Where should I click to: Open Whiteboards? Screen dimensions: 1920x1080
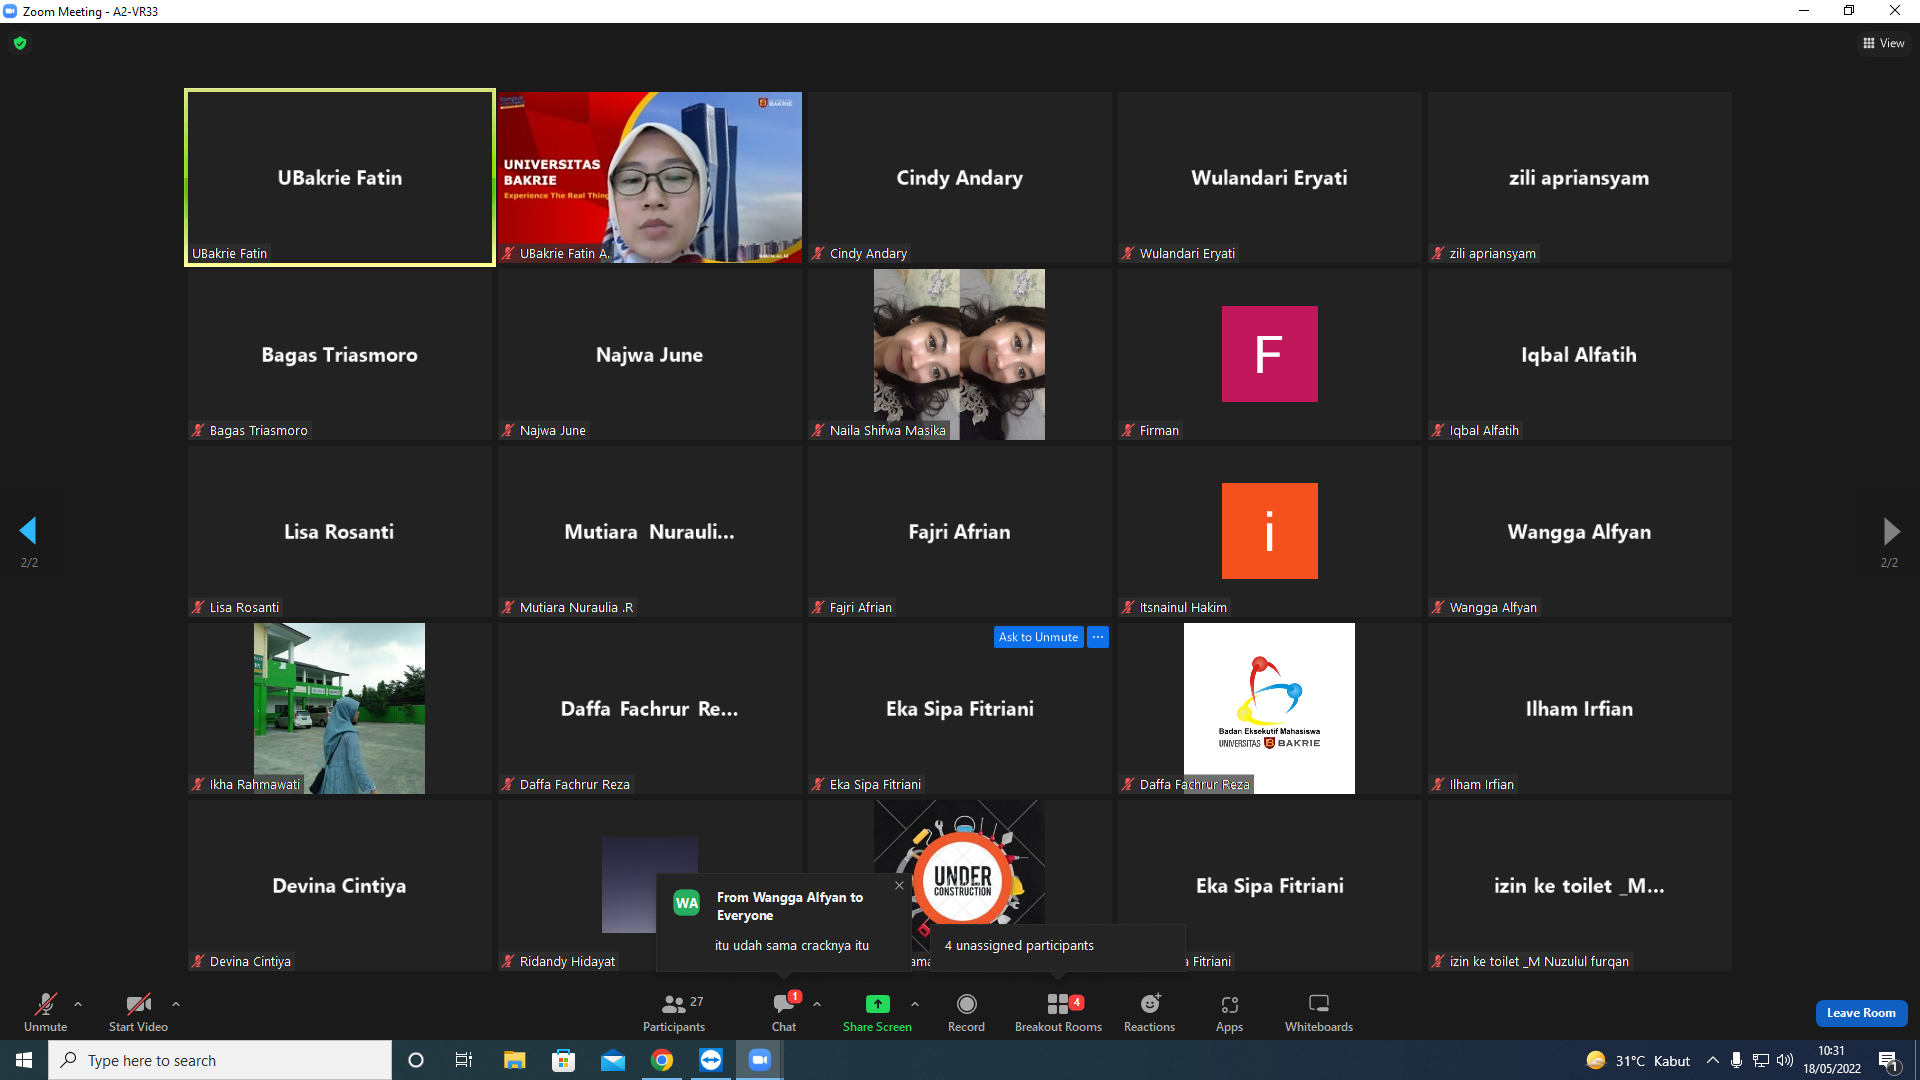(1319, 1012)
